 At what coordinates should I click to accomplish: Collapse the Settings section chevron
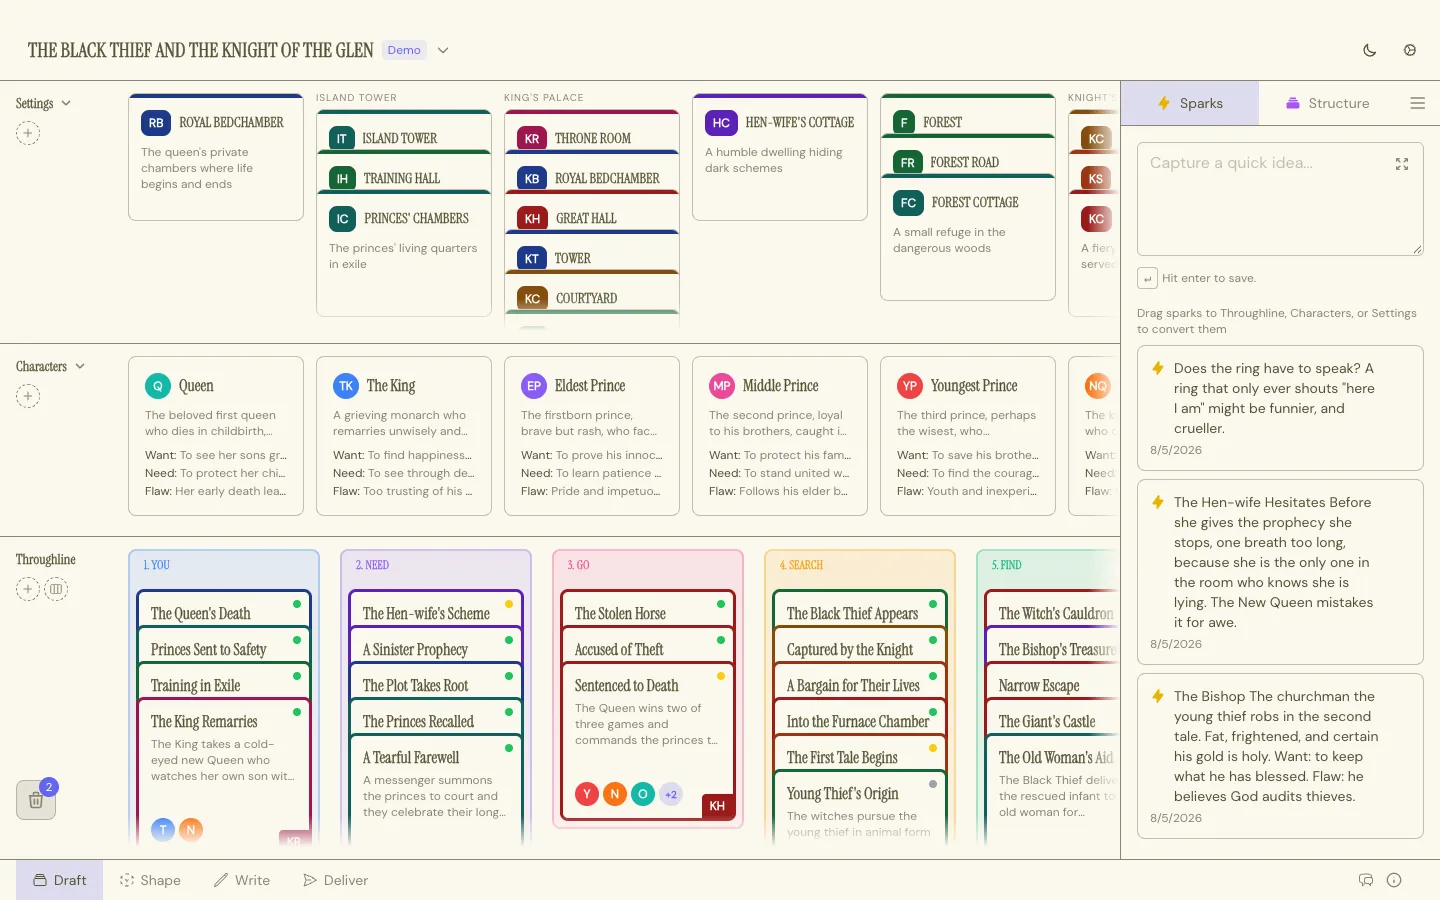[66, 103]
